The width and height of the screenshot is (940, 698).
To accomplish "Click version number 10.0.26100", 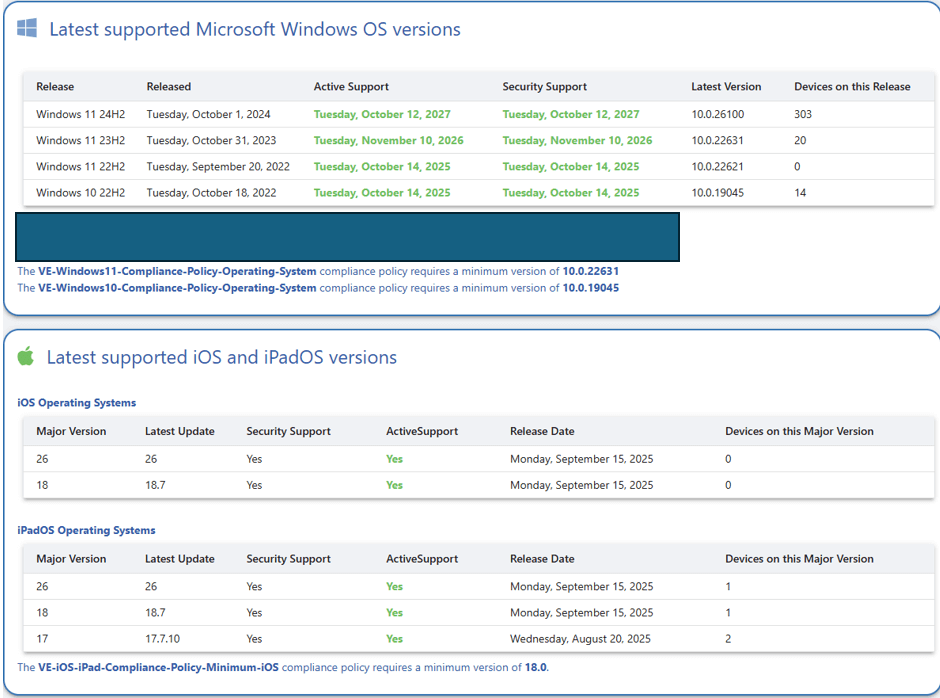I will (717, 114).
